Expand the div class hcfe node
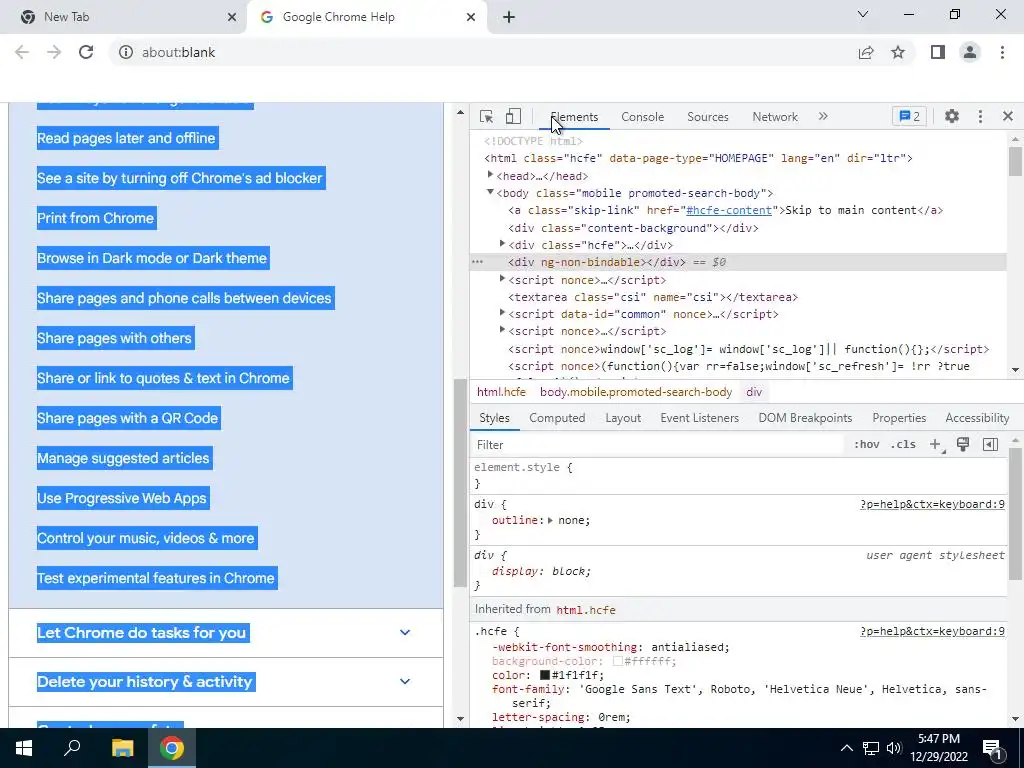The image size is (1024, 768). tap(502, 244)
